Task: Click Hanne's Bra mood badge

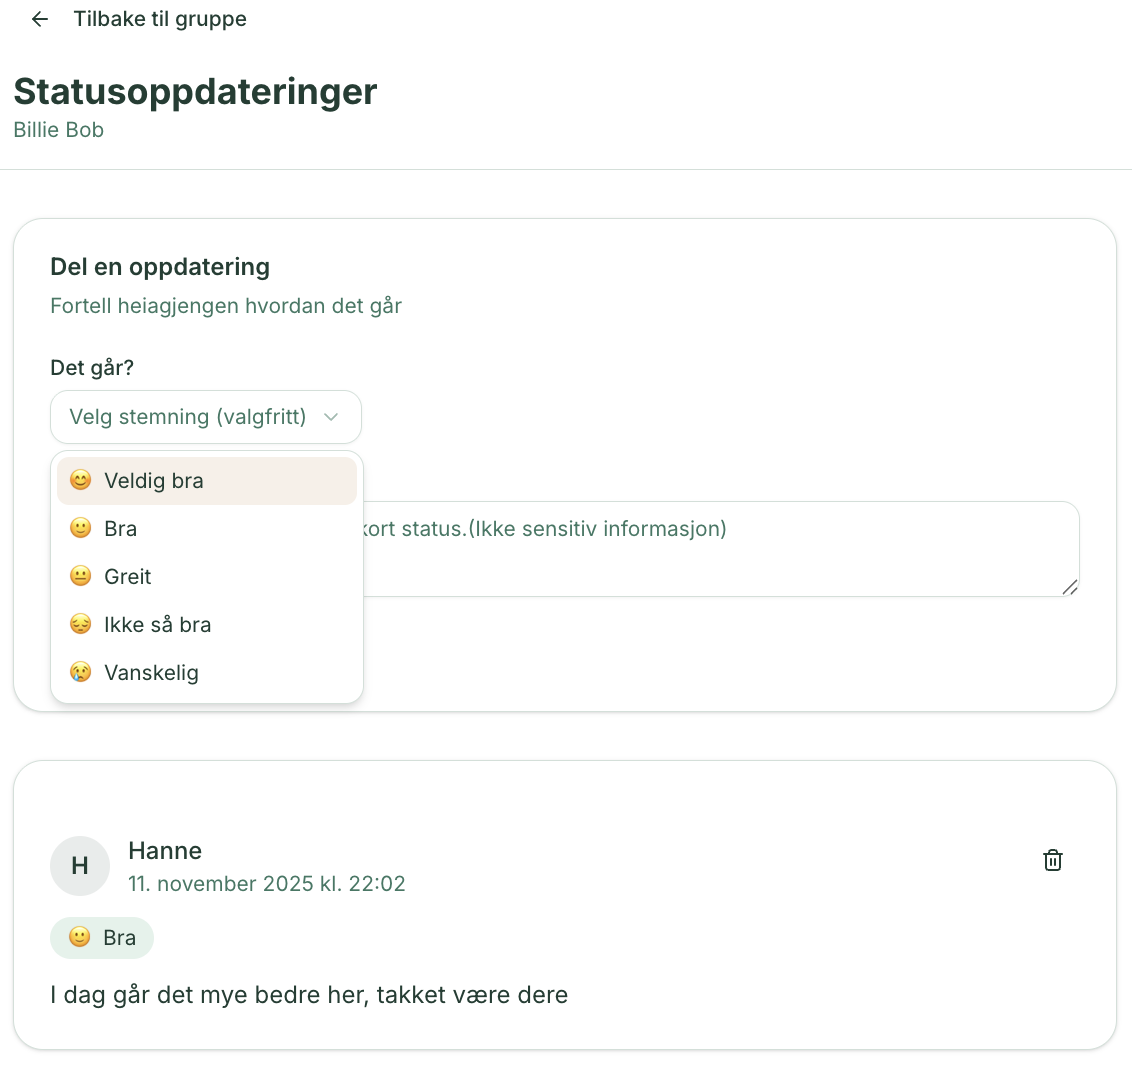Action: click(101, 937)
